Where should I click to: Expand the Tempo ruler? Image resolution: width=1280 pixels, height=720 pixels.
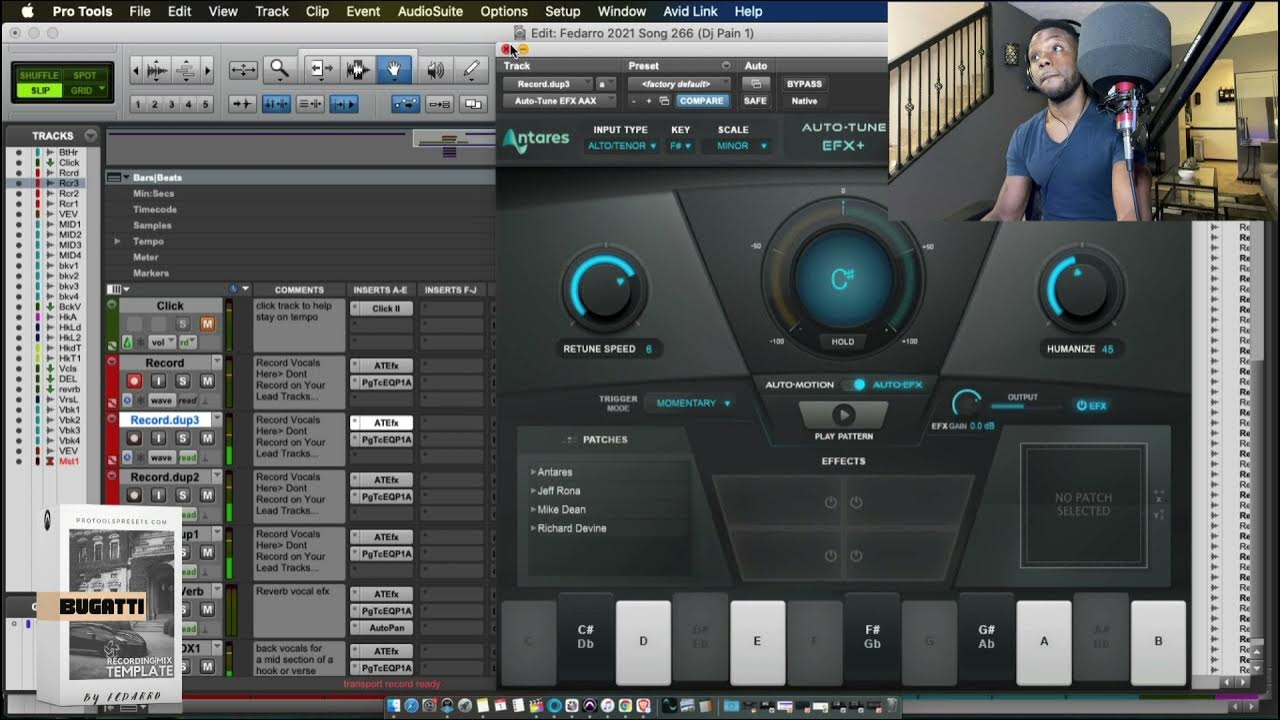pyautogui.click(x=117, y=241)
